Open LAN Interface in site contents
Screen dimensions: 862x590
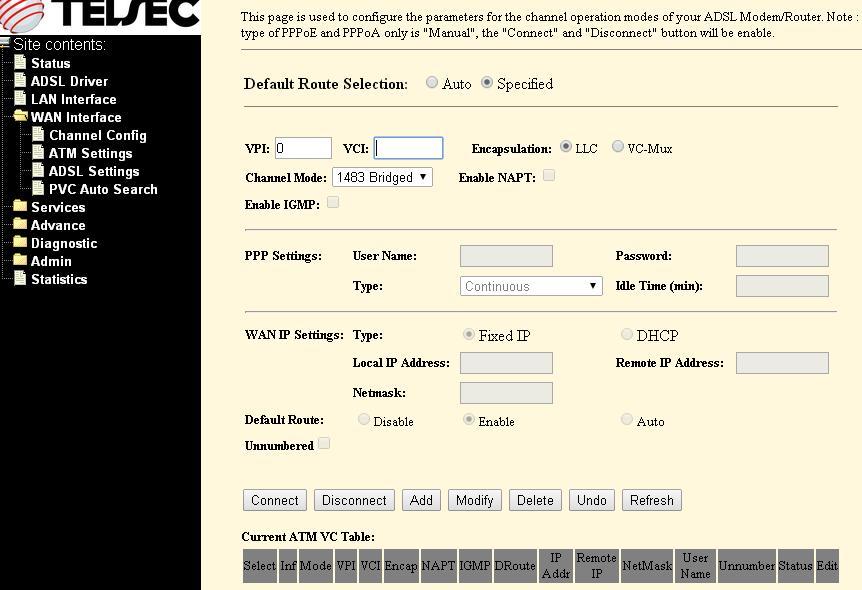(x=74, y=100)
